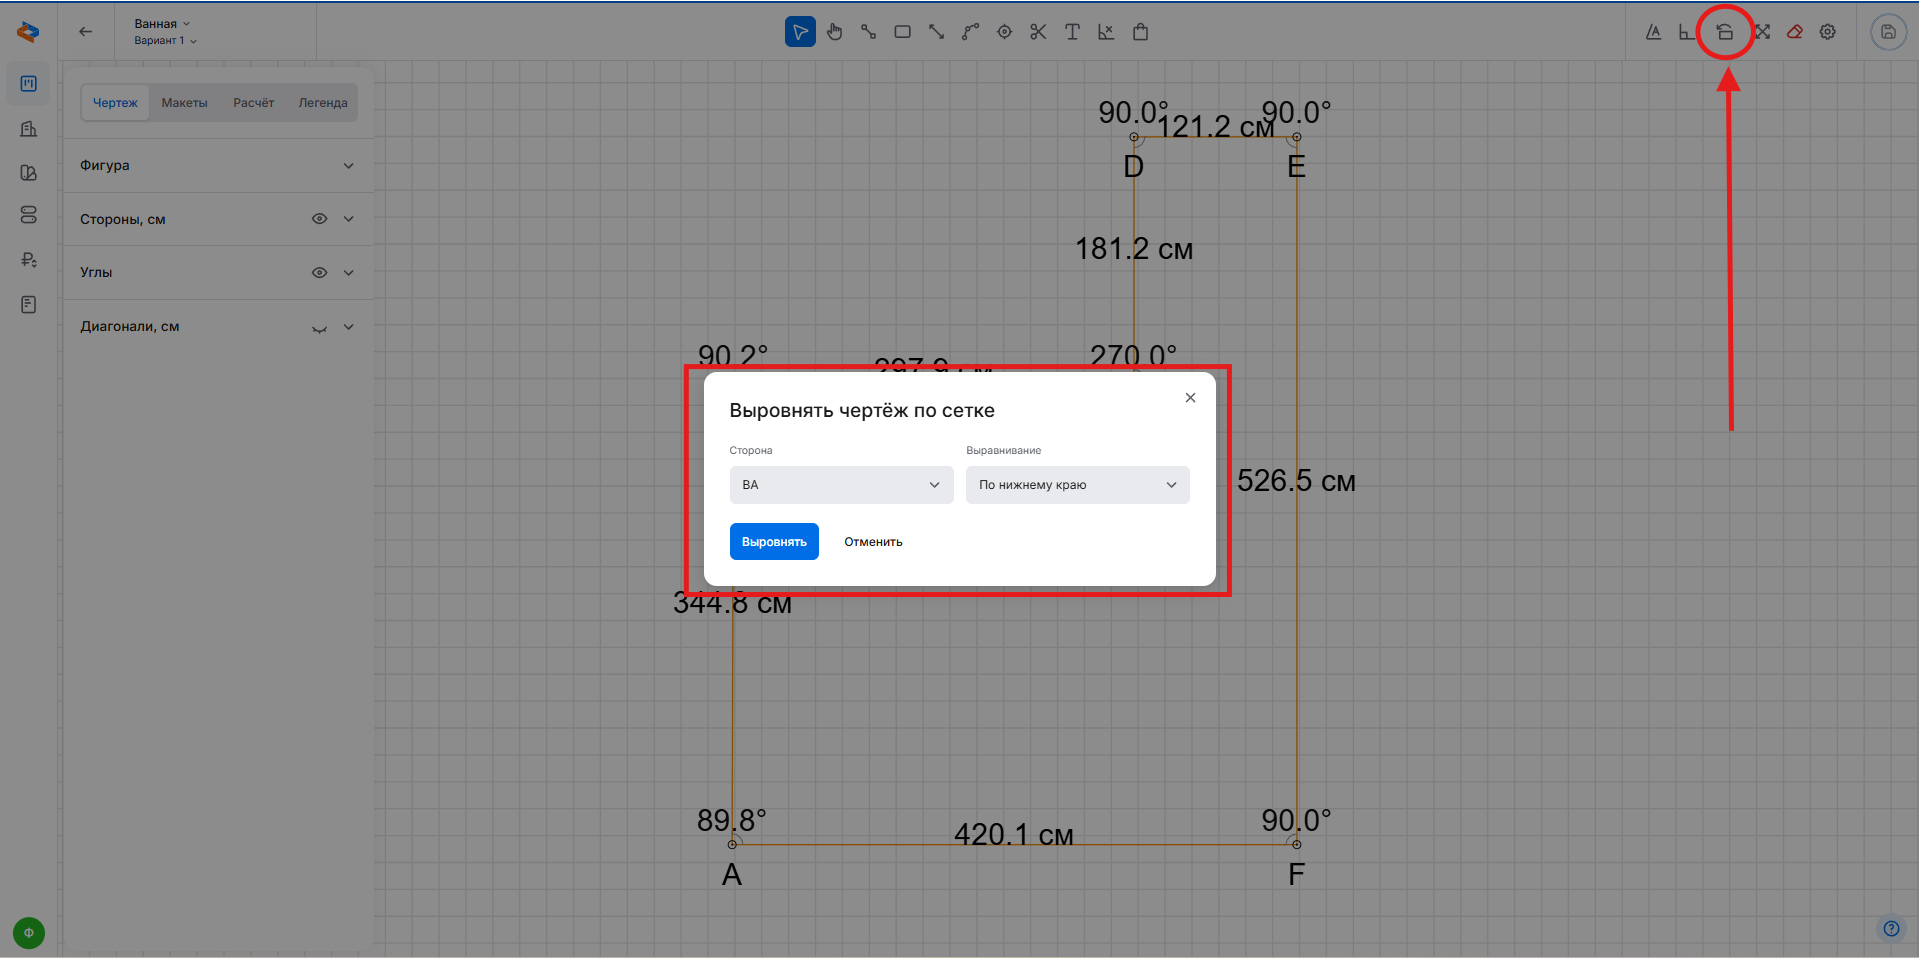
Task: Close the grid alignment dialog
Action: (1190, 398)
